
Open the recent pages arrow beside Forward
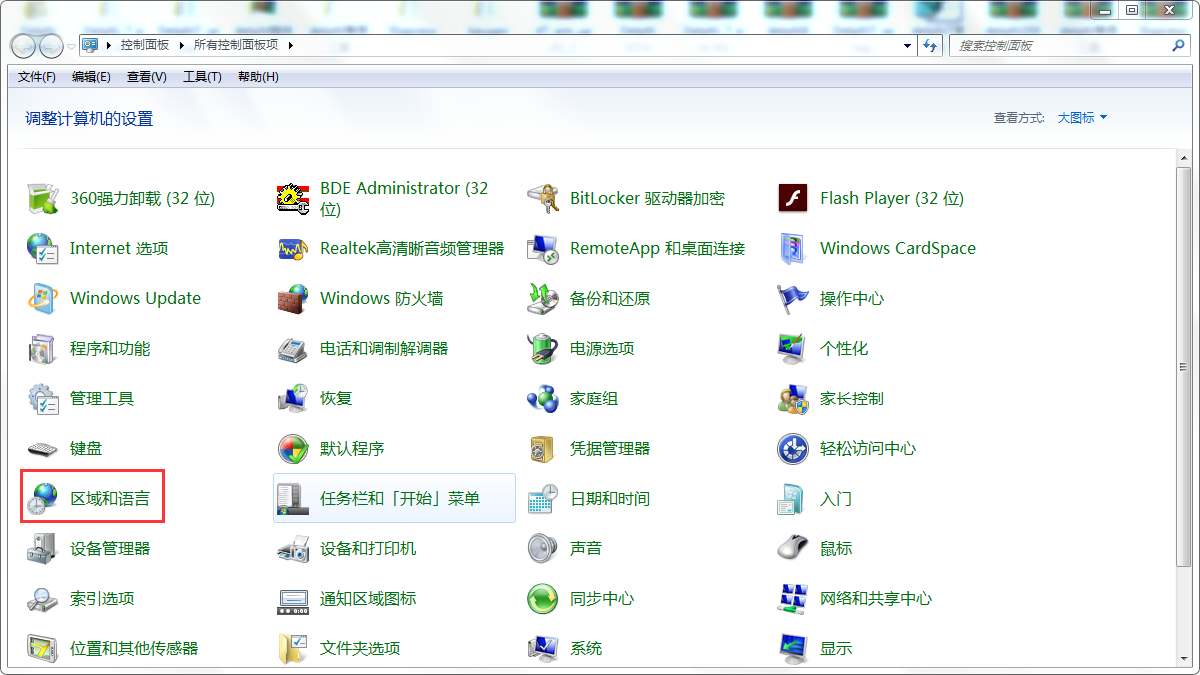pos(71,46)
